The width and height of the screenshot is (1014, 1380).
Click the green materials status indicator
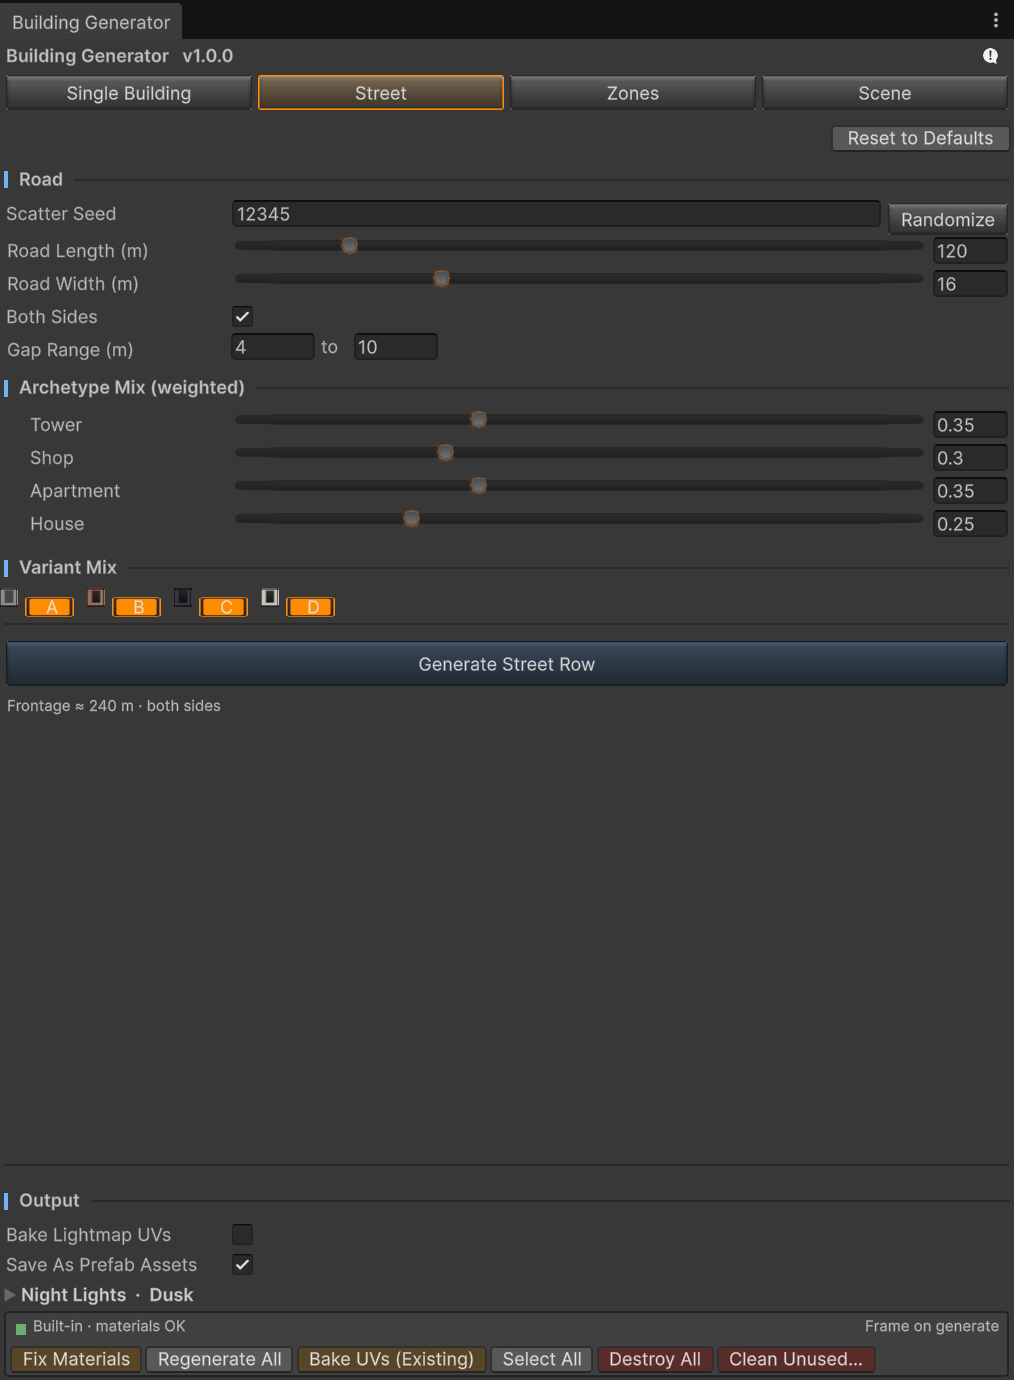click(x=21, y=1329)
